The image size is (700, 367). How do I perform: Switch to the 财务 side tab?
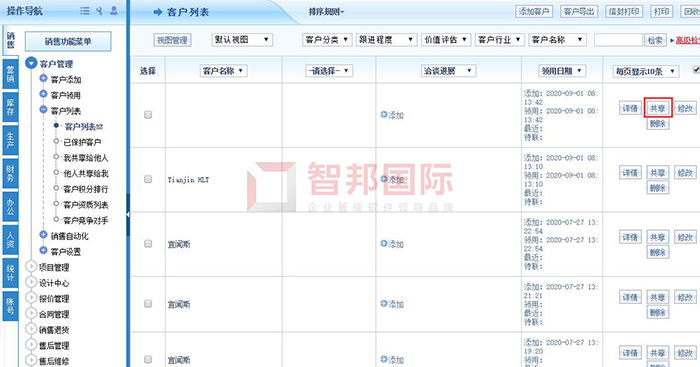pyautogui.click(x=10, y=174)
